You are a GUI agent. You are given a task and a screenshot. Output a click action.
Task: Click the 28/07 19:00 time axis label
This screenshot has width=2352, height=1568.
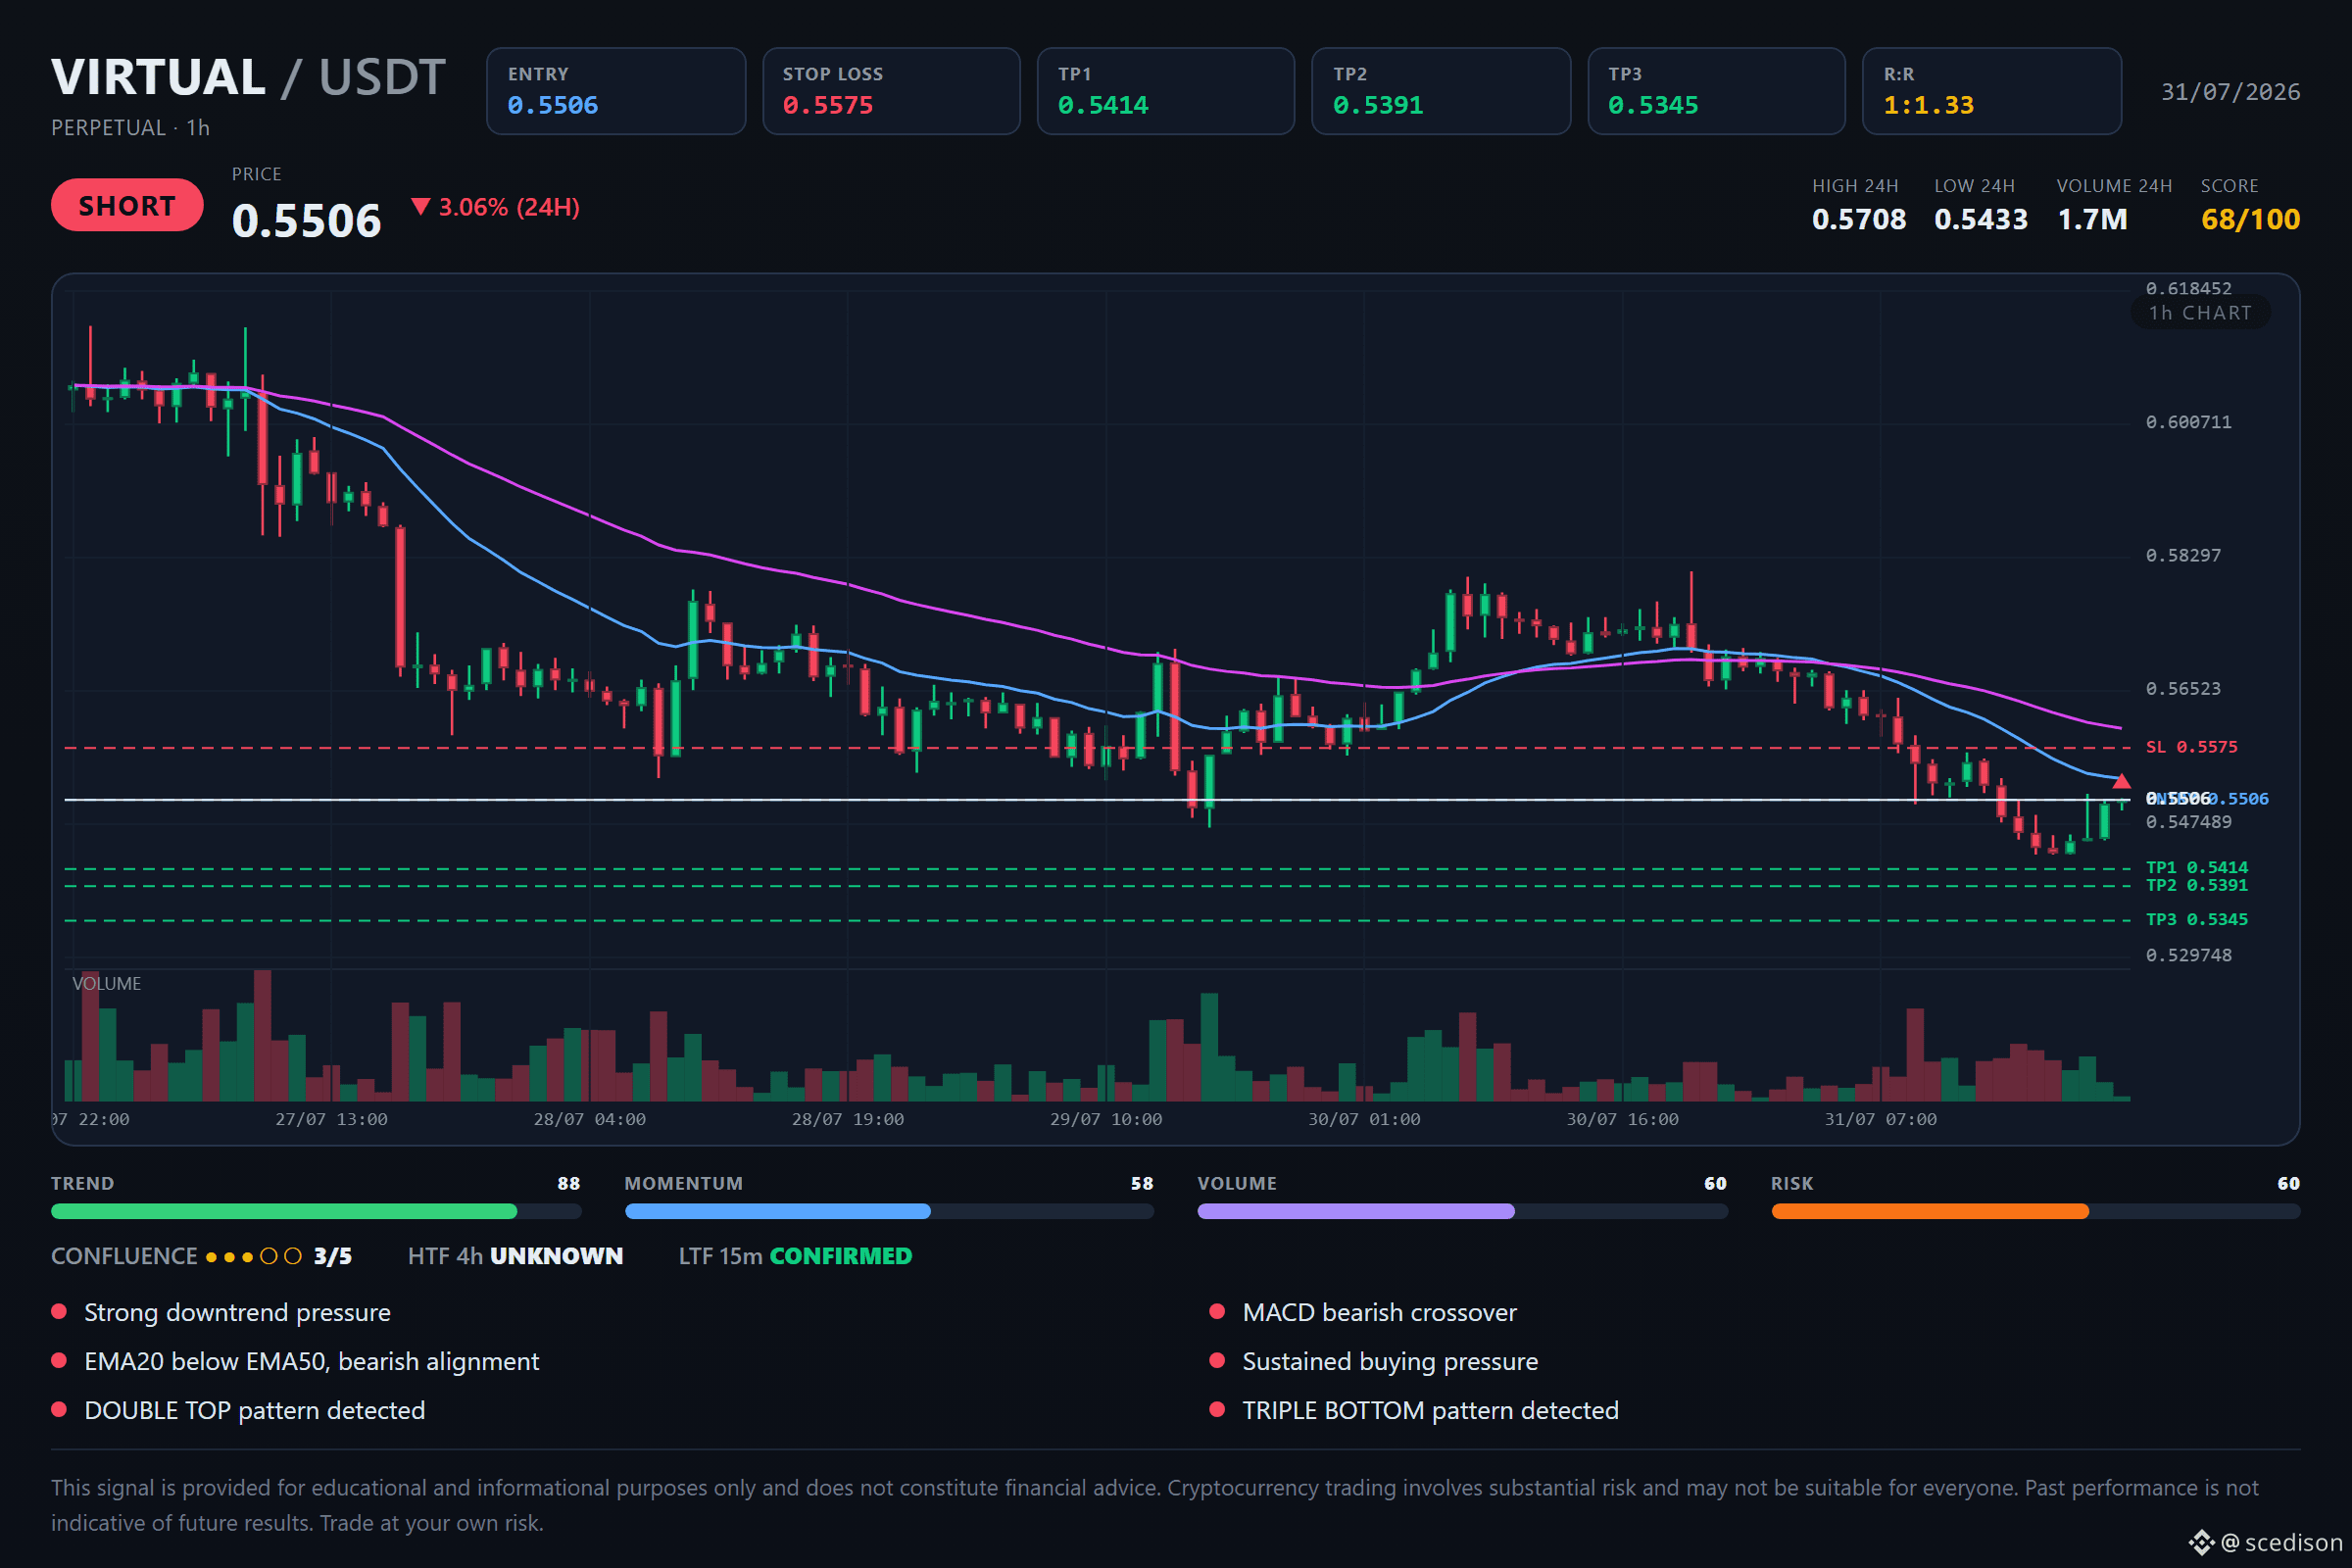pos(848,1120)
